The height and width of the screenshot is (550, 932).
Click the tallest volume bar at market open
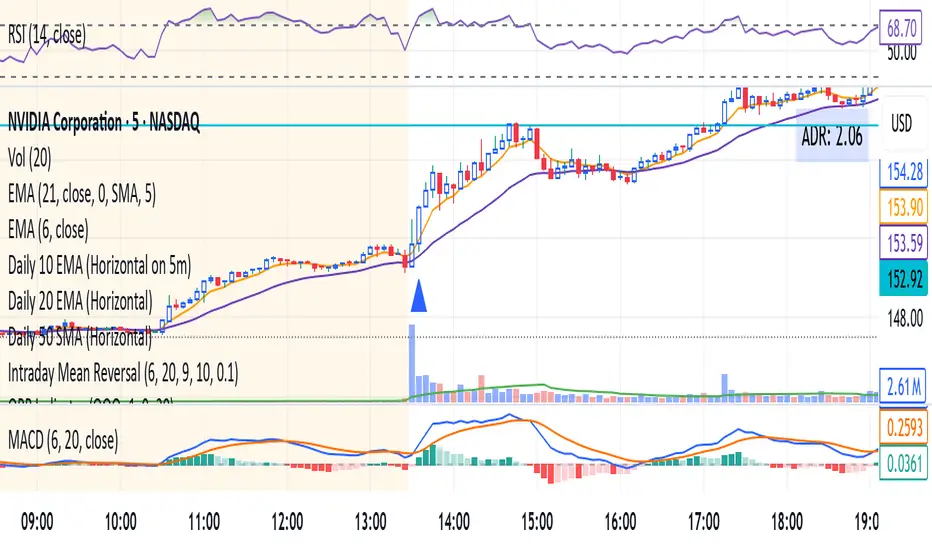[411, 363]
